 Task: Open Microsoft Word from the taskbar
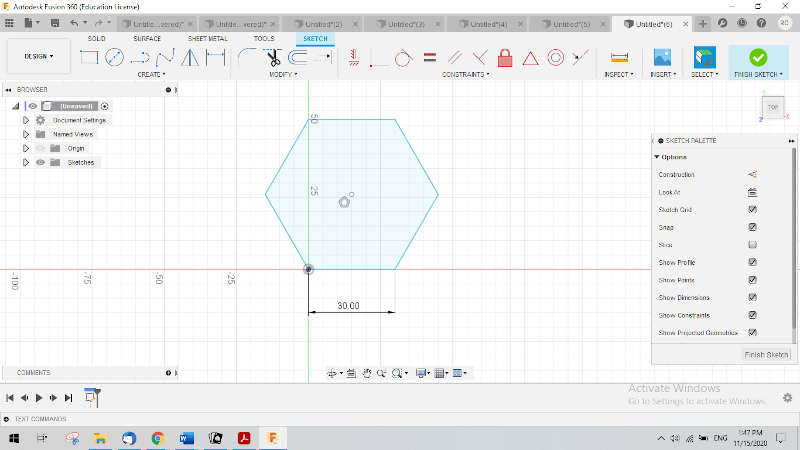coord(186,438)
